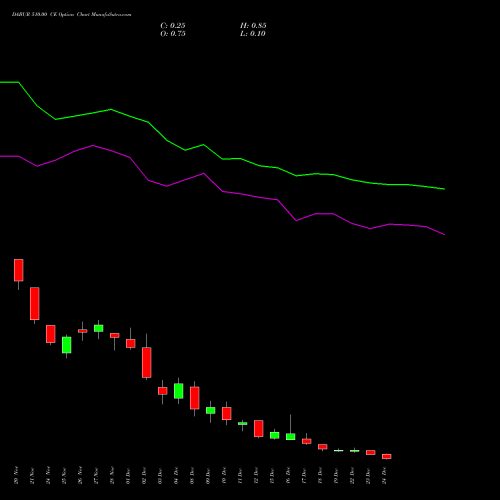Select the "02 Dec" date axis label
The width and height of the screenshot is (500, 500).
pos(144,475)
